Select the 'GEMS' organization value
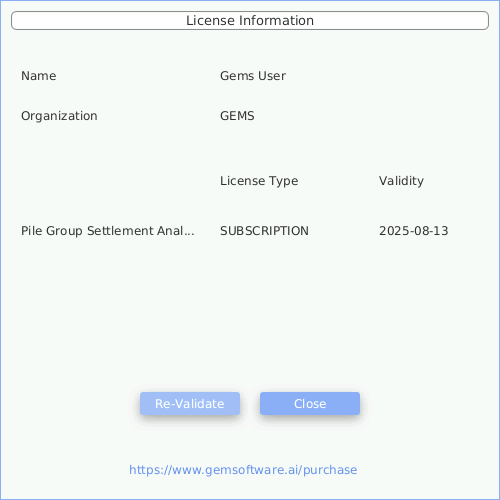The width and height of the screenshot is (500, 500). [237, 116]
